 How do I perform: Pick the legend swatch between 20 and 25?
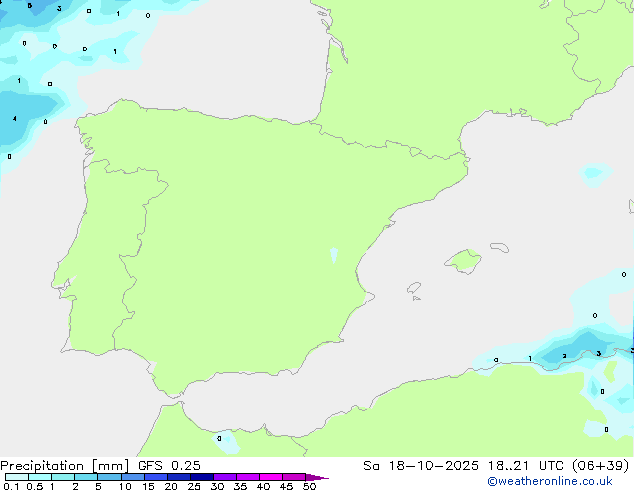click(x=178, y=477)
